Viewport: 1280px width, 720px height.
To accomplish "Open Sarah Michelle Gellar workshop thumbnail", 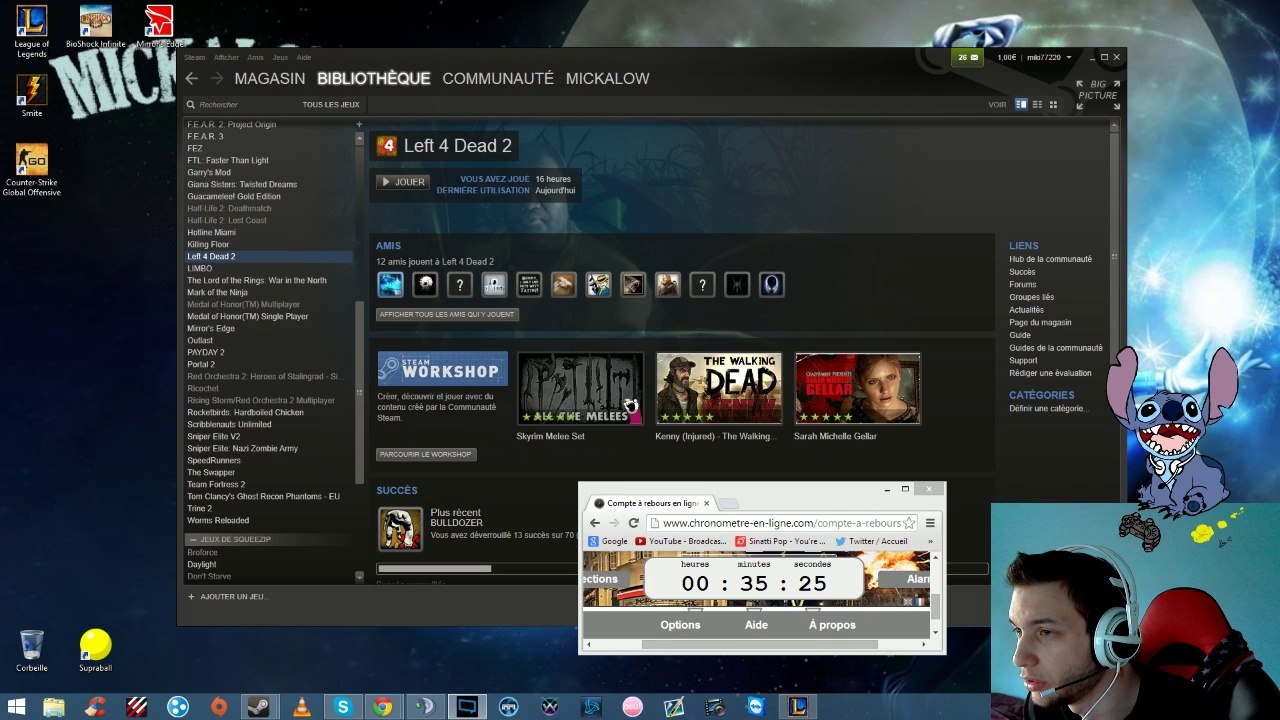I will click(857, 388).
